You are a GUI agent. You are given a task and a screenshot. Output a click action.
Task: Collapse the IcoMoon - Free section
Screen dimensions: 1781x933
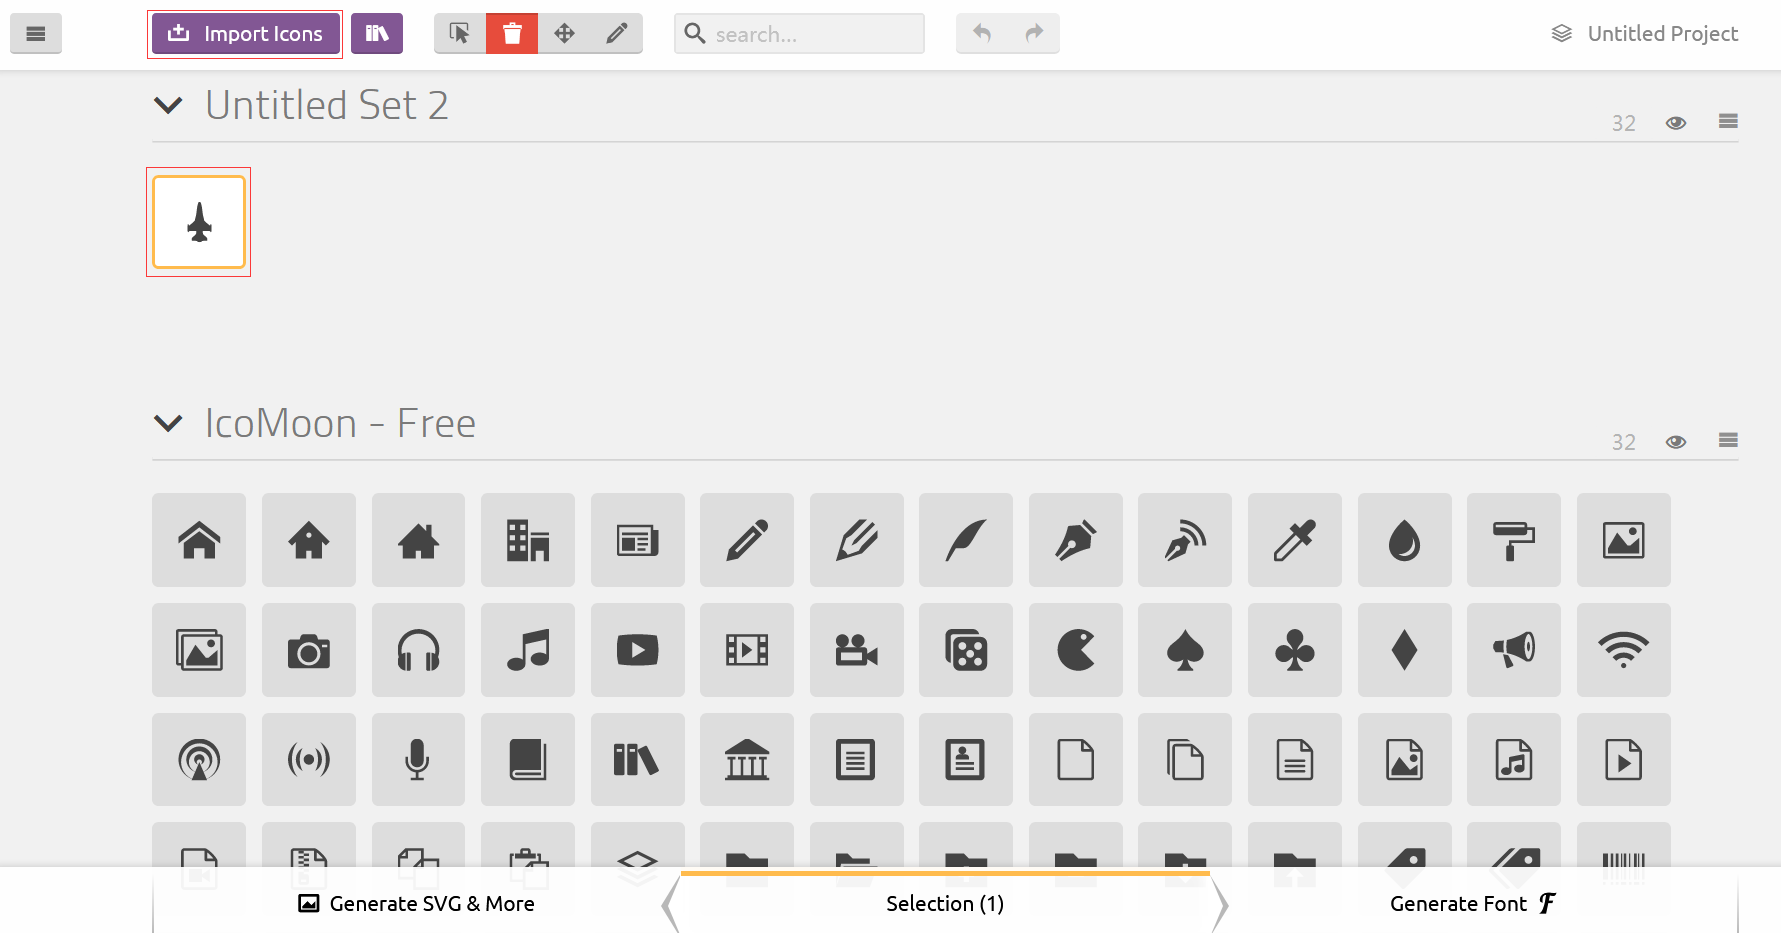[168, 424]
